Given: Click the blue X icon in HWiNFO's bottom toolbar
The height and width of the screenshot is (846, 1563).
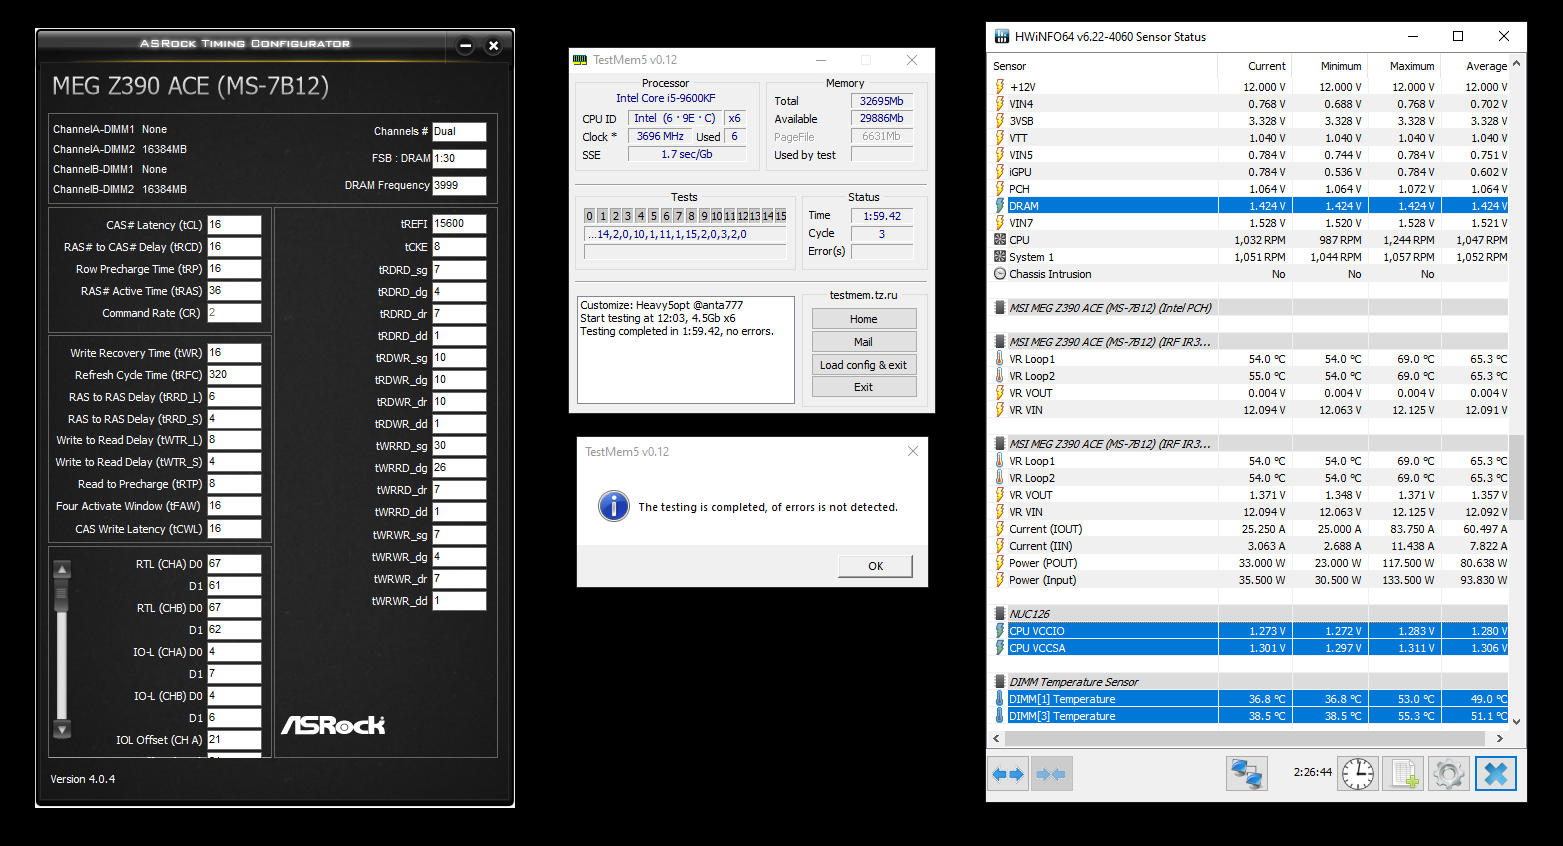Looking at the screenshot, I should pyautogui.click(x=1496, y=774).
